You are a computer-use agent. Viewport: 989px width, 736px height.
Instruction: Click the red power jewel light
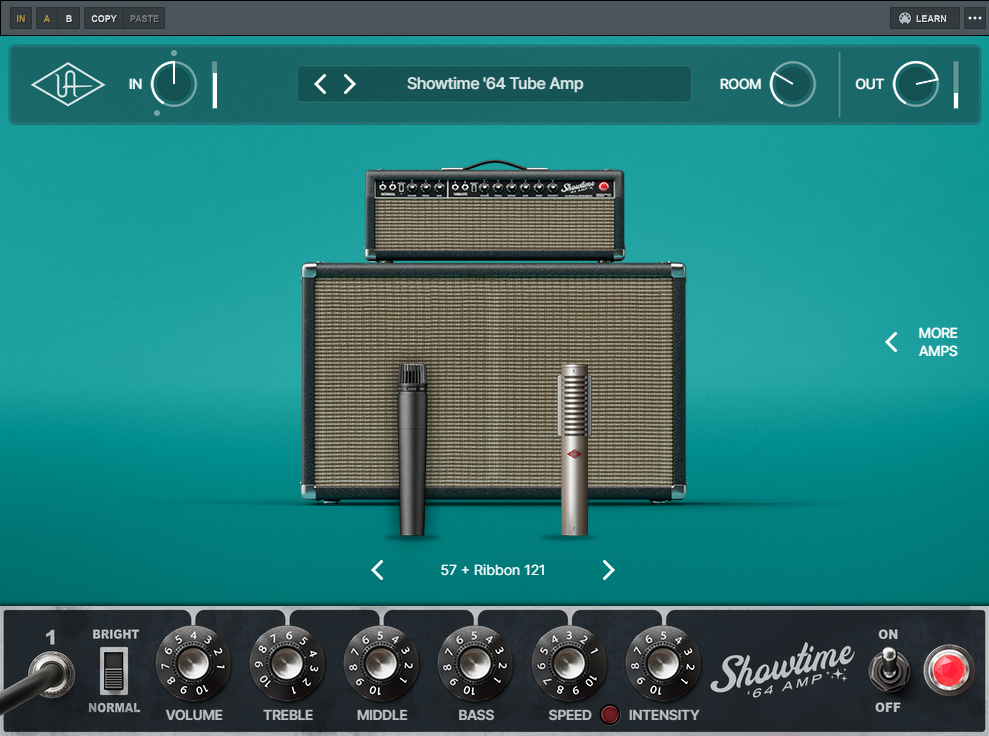[x=947, y=670]
